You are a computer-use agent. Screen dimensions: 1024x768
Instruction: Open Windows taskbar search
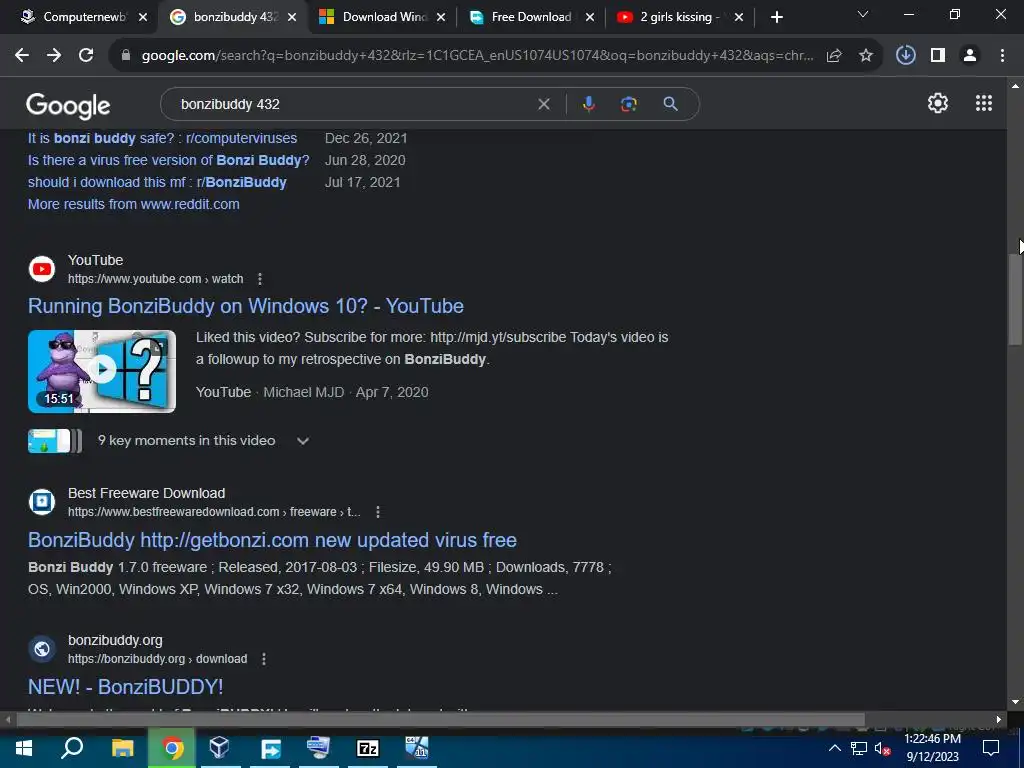[72, 748]
